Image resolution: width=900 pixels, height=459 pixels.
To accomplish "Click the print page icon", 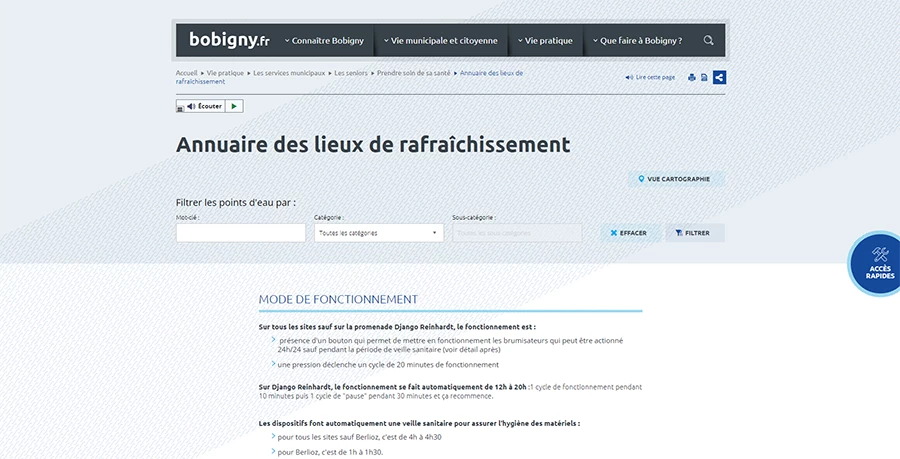I will [x=692, y=77].
